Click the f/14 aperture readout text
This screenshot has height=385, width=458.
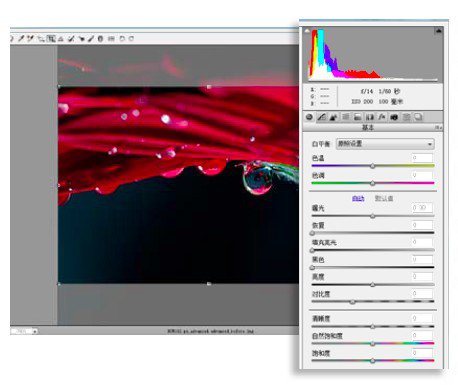click(367, 91)
